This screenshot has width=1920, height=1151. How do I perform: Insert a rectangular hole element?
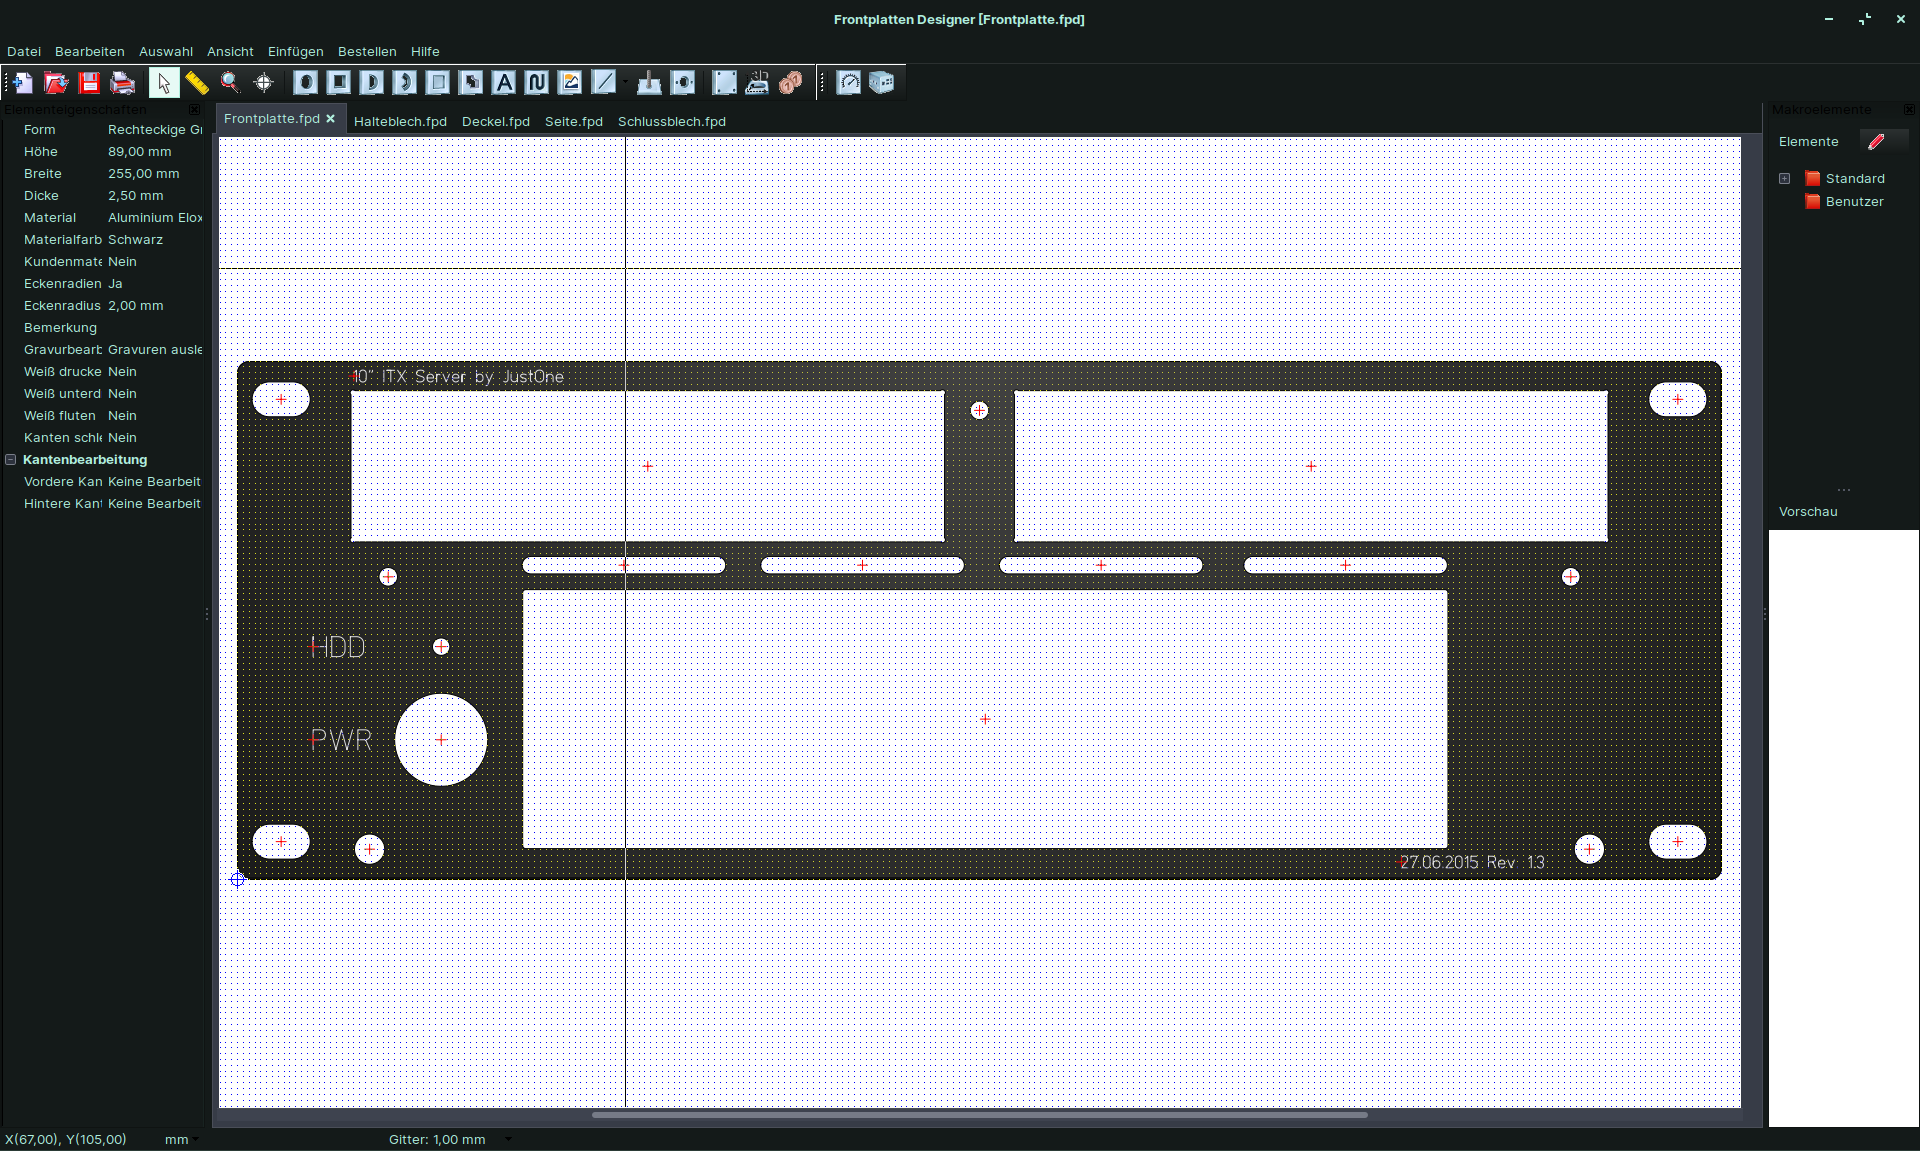click(x=339, y=83)
